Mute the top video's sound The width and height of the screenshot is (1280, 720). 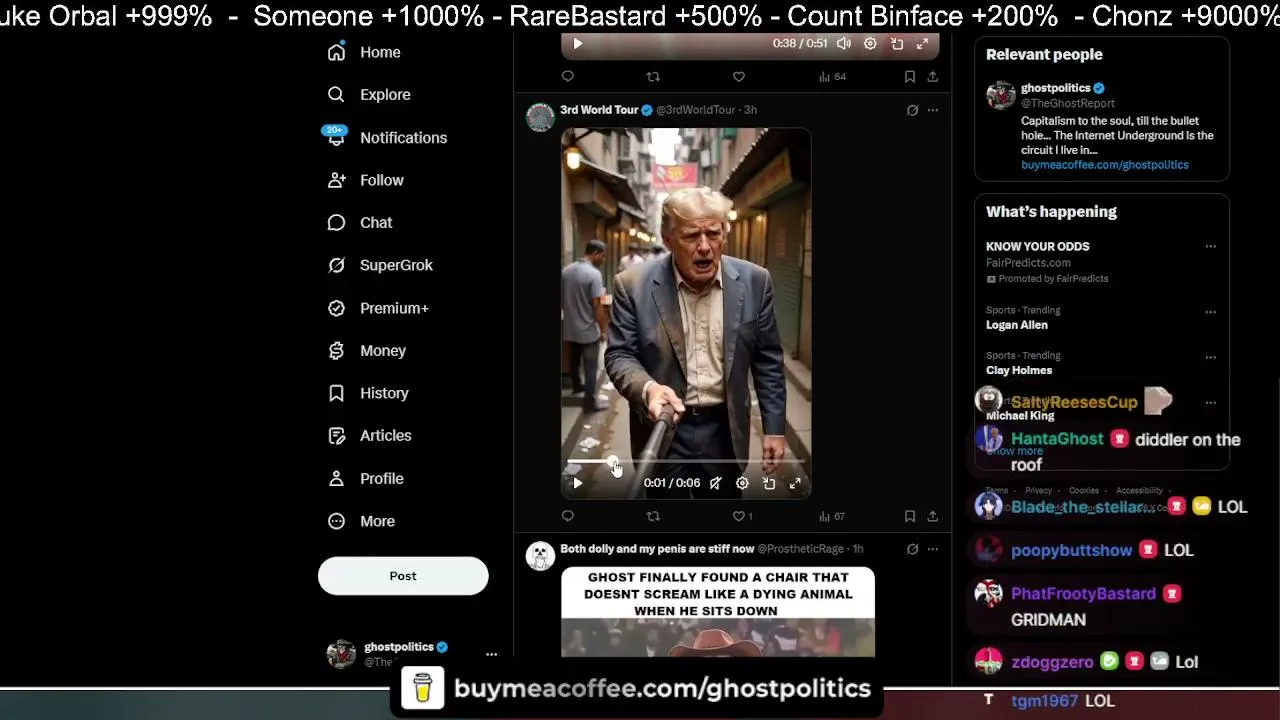click(844, 43)
